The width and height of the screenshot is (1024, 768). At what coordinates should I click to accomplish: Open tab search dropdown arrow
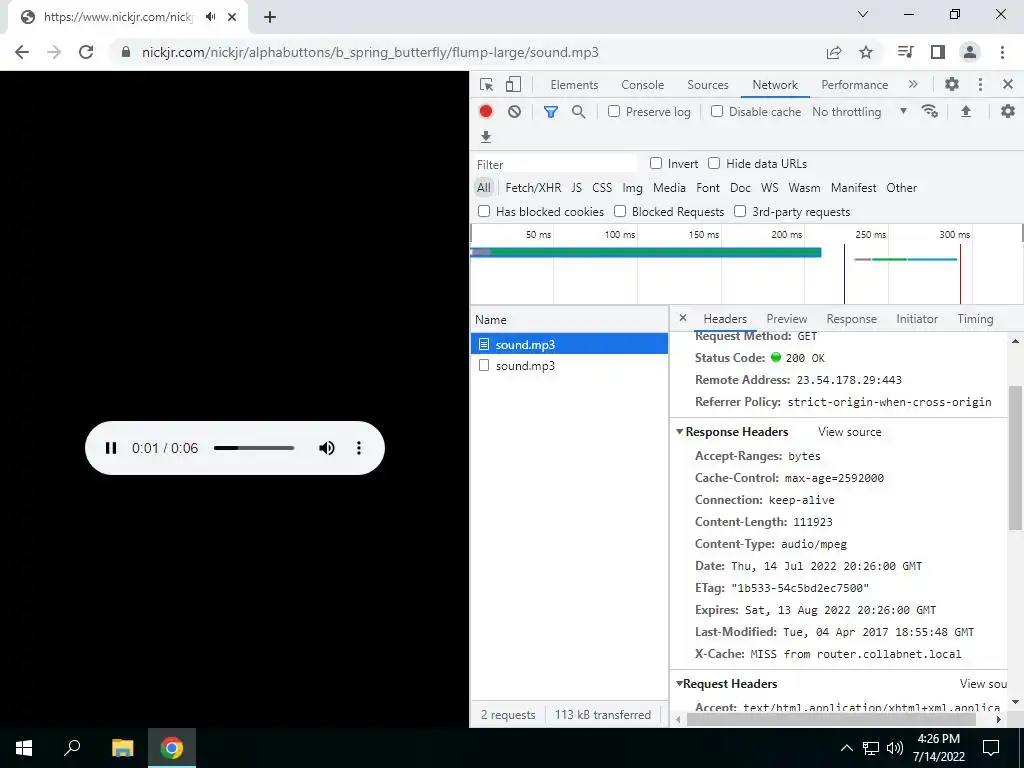tap(863, 14)
